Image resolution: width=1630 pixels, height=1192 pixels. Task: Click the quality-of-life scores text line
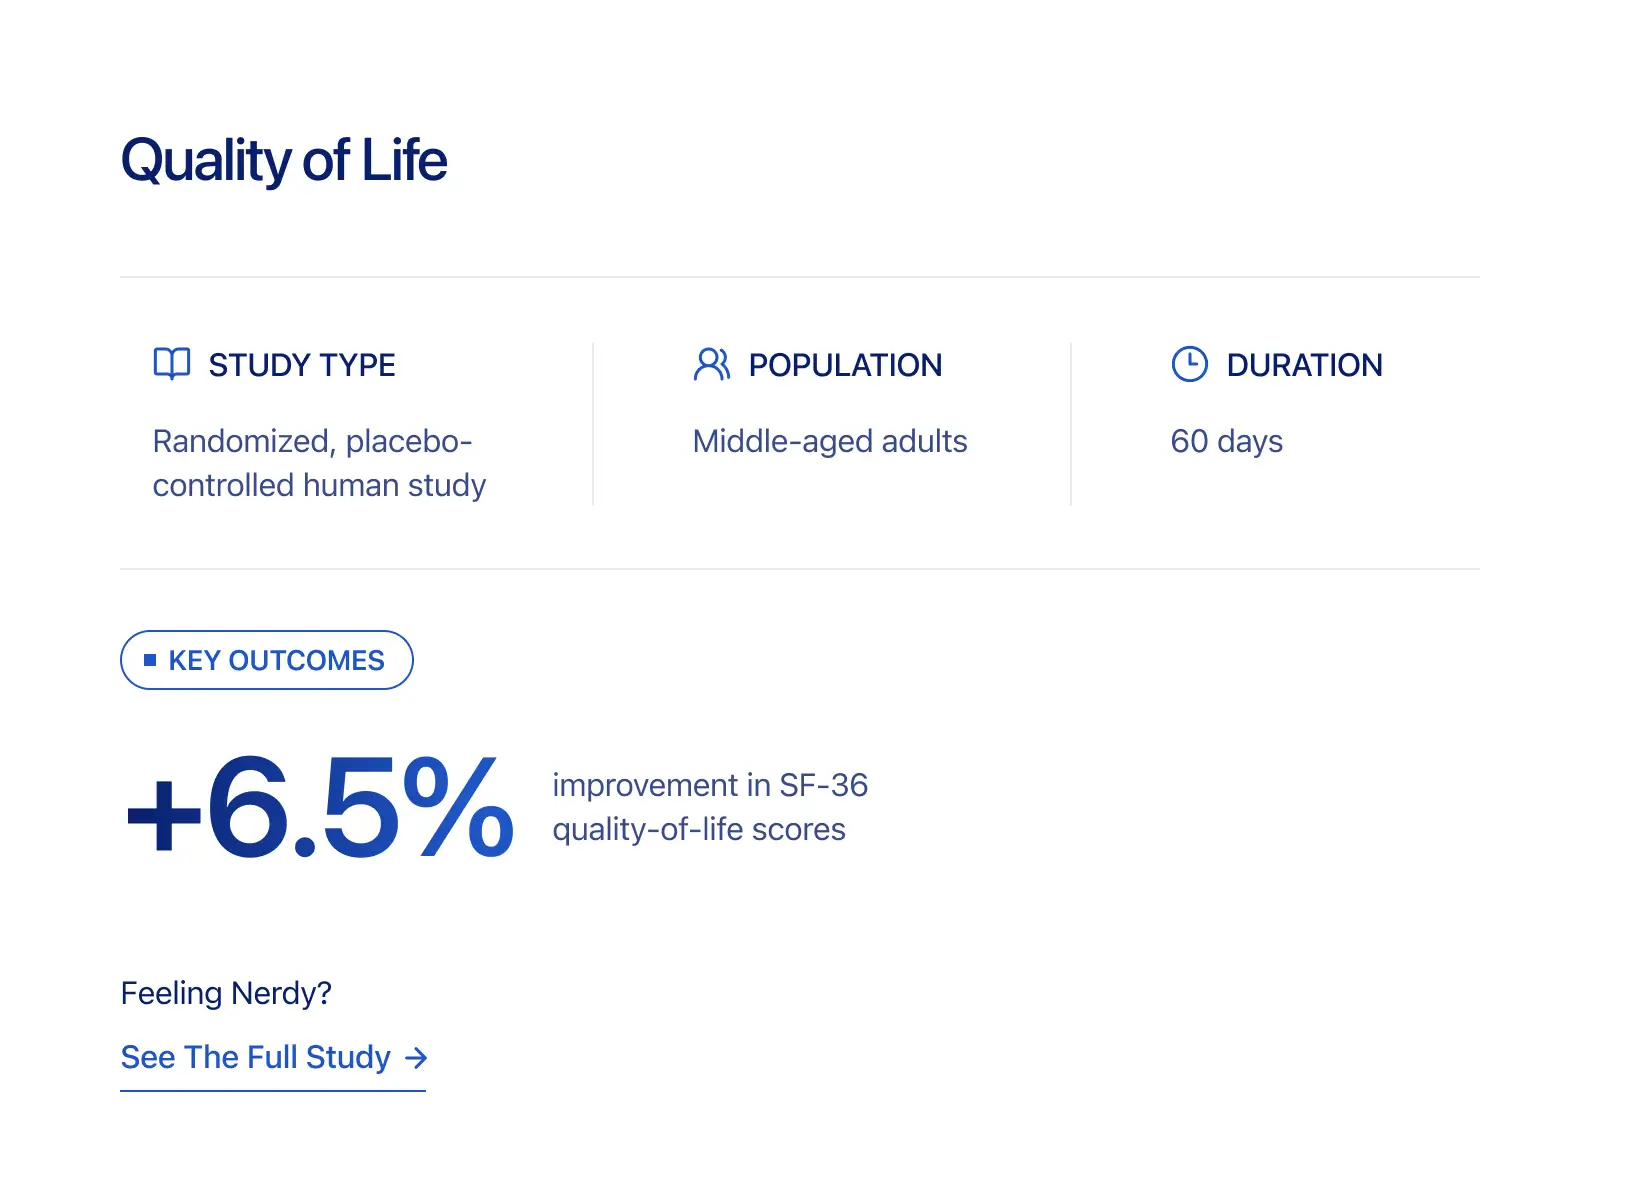[x=699, y=829]
